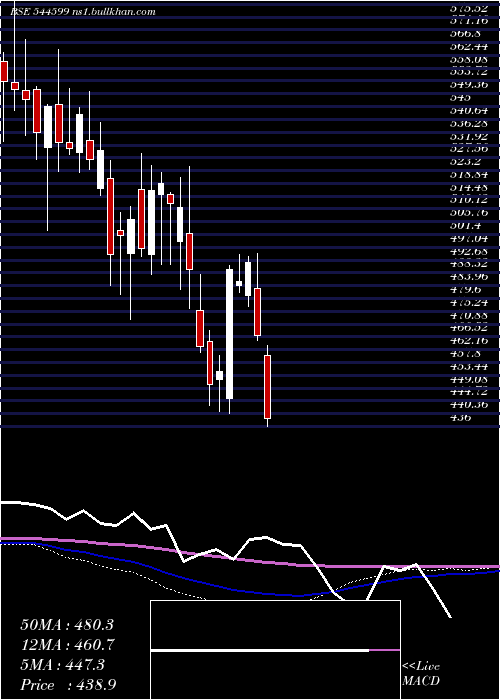
Task: Click the 444.72 price axis label
Action: point(467,392)
